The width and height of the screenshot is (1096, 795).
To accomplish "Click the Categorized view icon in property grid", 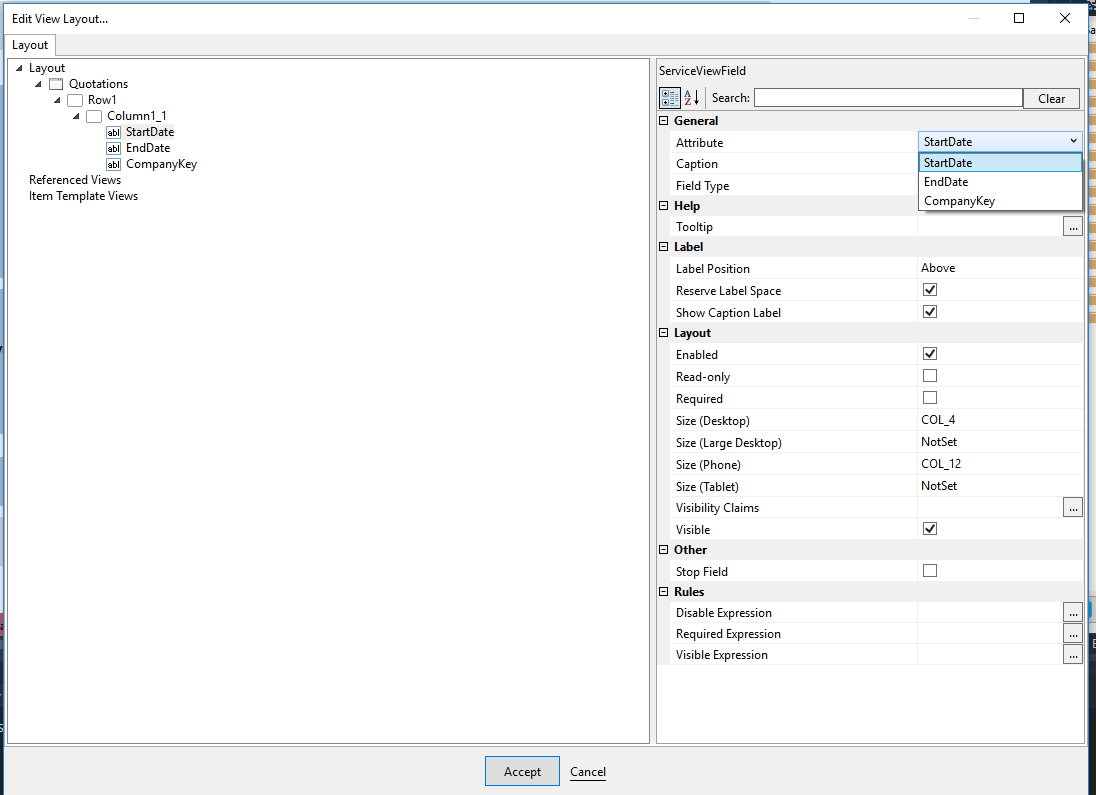I will click(x=670, y=98).
